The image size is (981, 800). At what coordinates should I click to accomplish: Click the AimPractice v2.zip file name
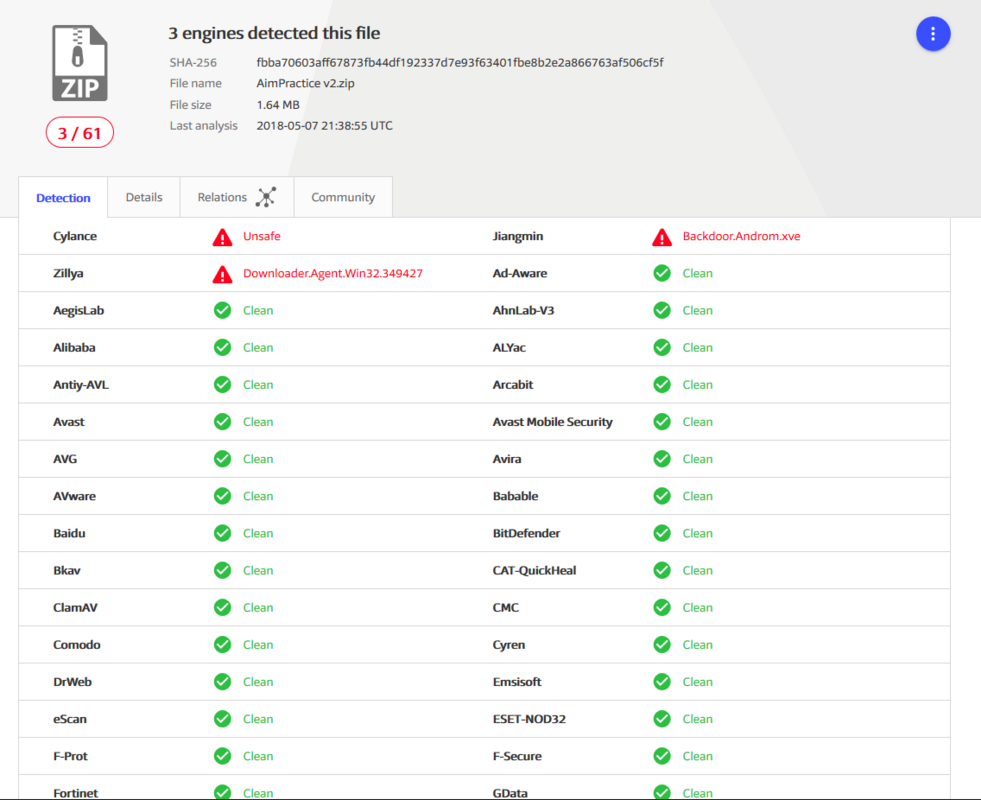[x=304, y=84]
